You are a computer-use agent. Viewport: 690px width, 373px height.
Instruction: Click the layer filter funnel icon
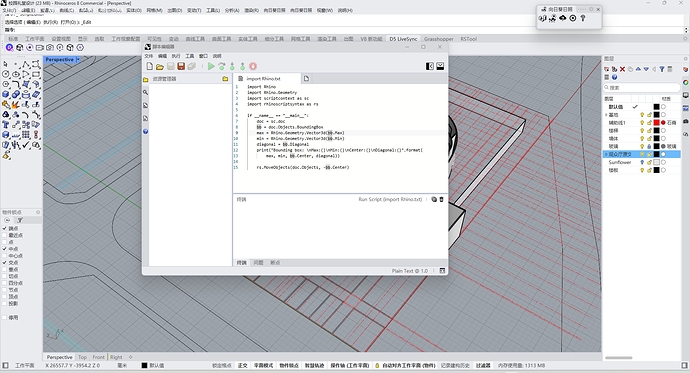click(661, 69)
